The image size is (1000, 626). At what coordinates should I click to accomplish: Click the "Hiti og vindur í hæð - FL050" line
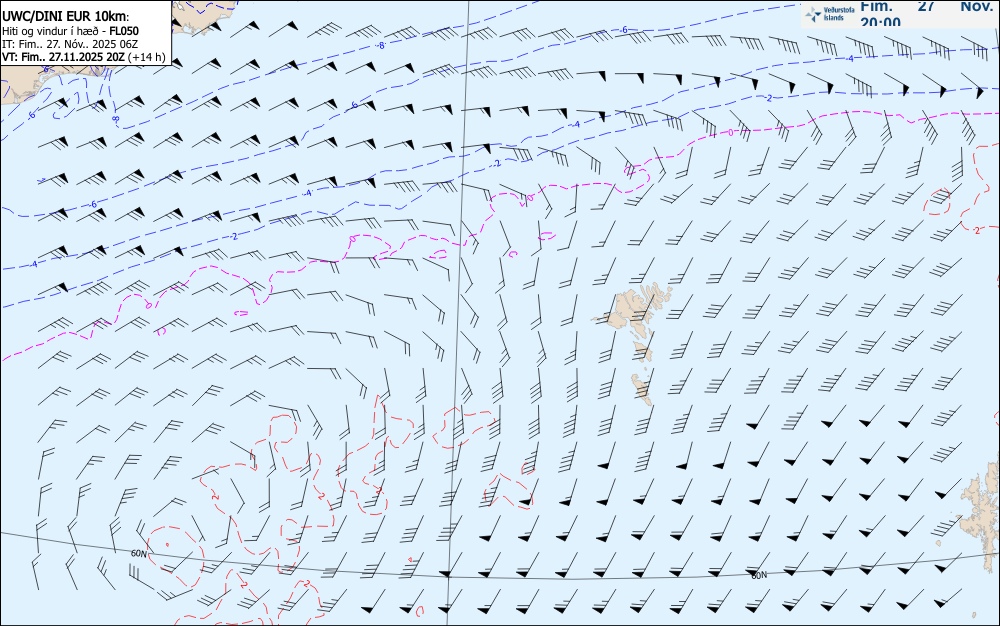(70, 31)
